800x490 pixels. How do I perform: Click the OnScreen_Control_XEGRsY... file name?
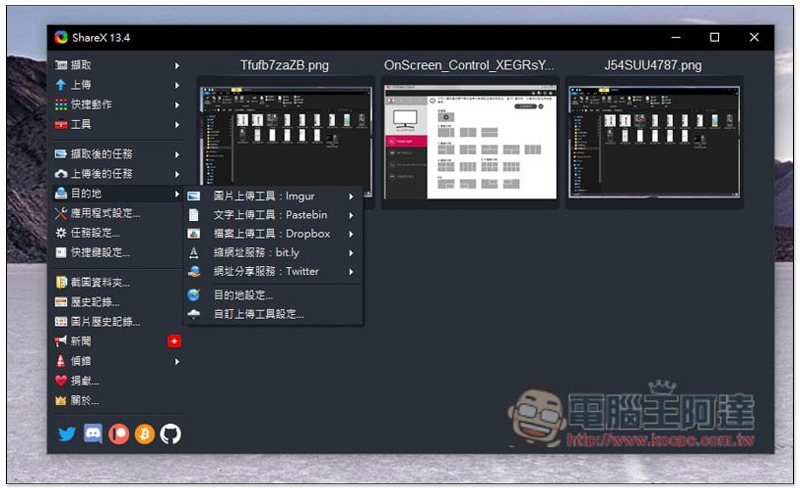468,65
